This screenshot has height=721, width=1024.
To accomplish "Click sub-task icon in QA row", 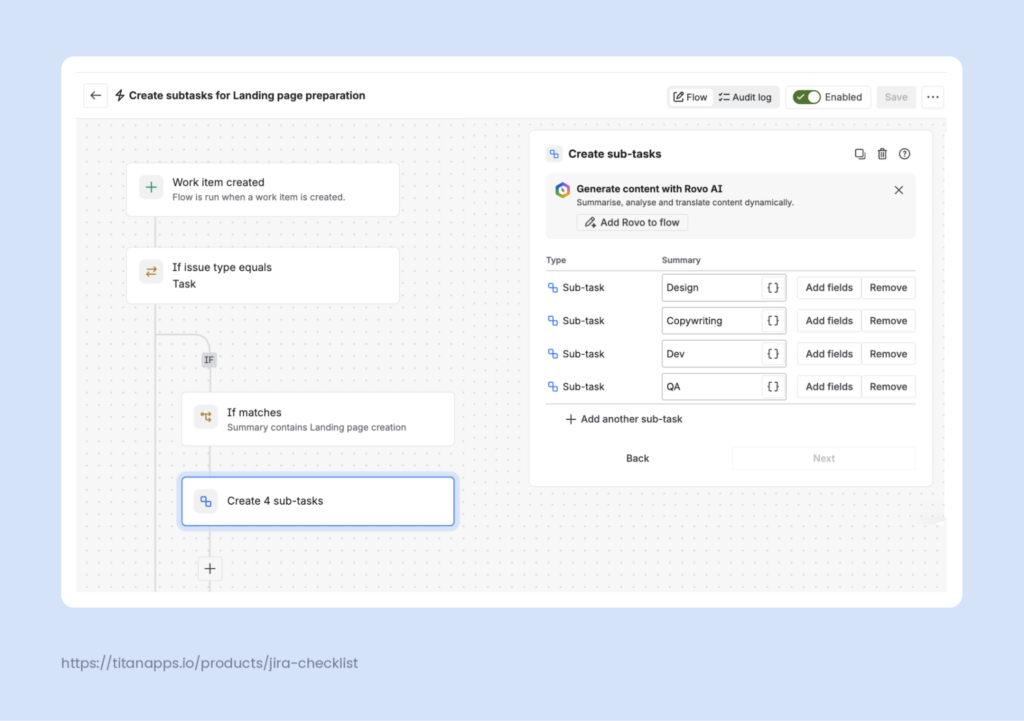I will tap(552, 387).
